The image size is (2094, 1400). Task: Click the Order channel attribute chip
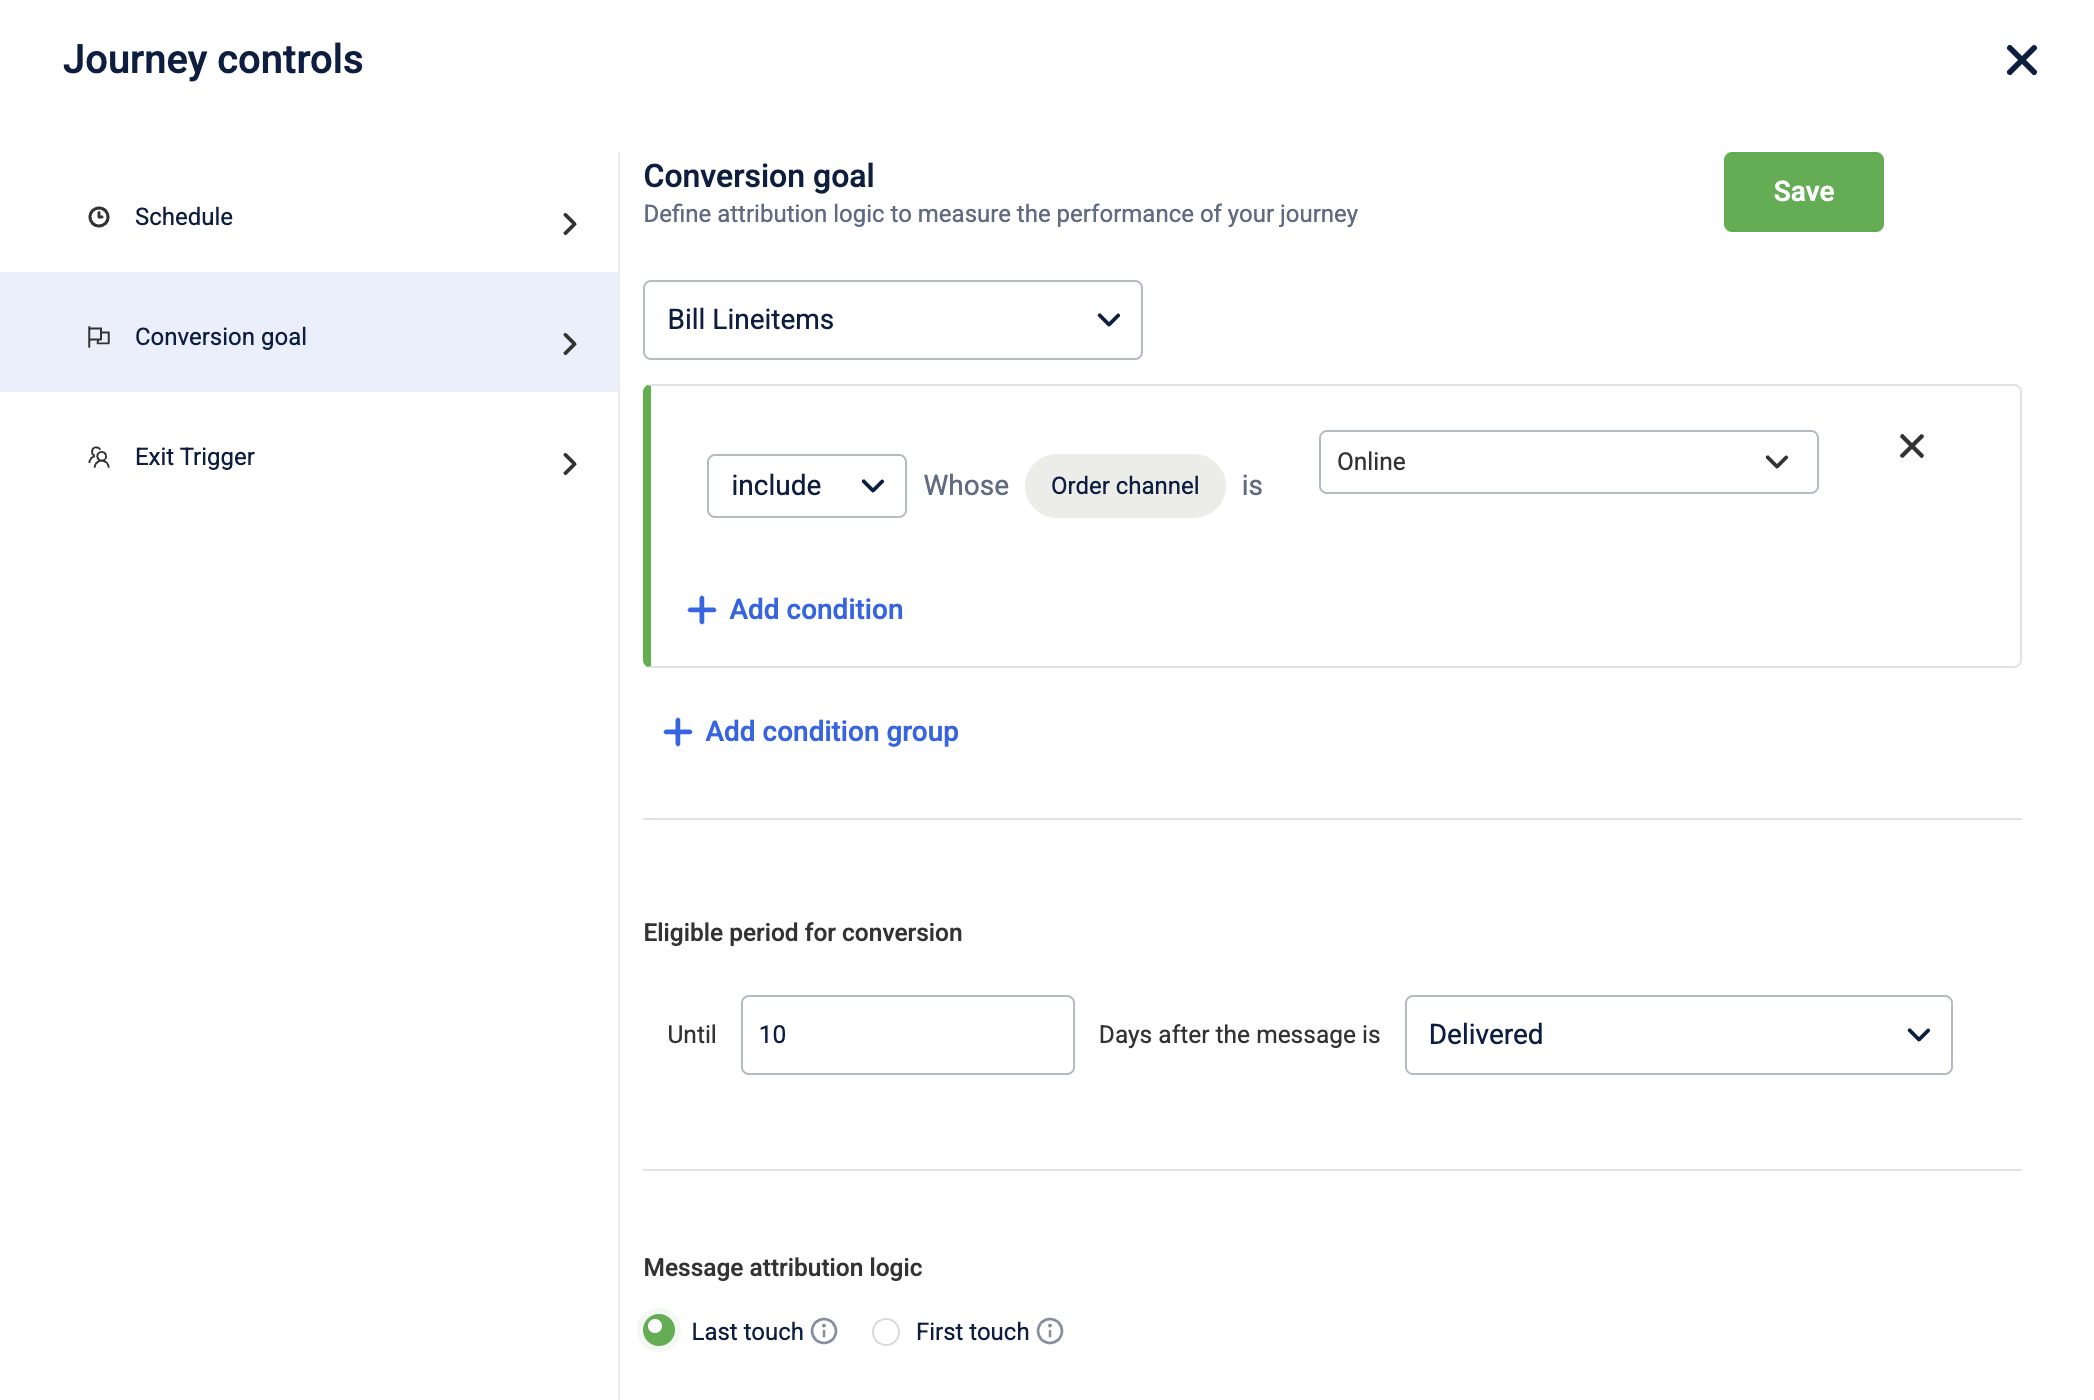click(1124, 486)
